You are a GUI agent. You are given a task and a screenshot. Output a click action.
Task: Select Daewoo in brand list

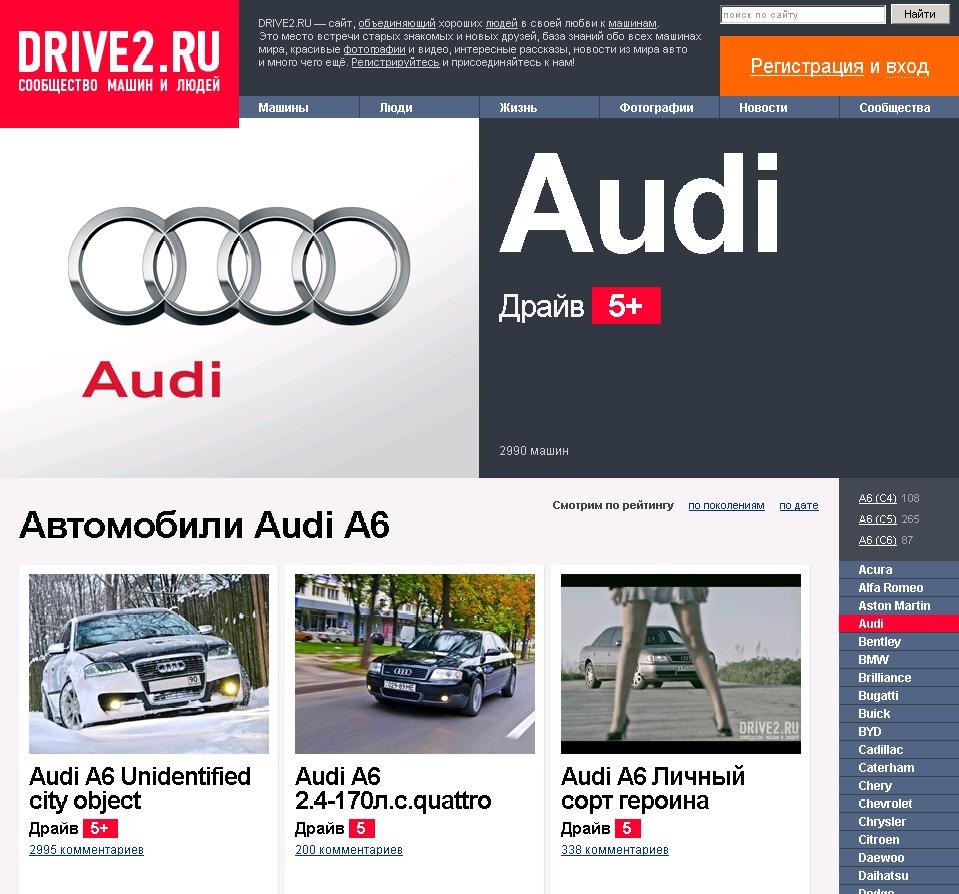899,858
